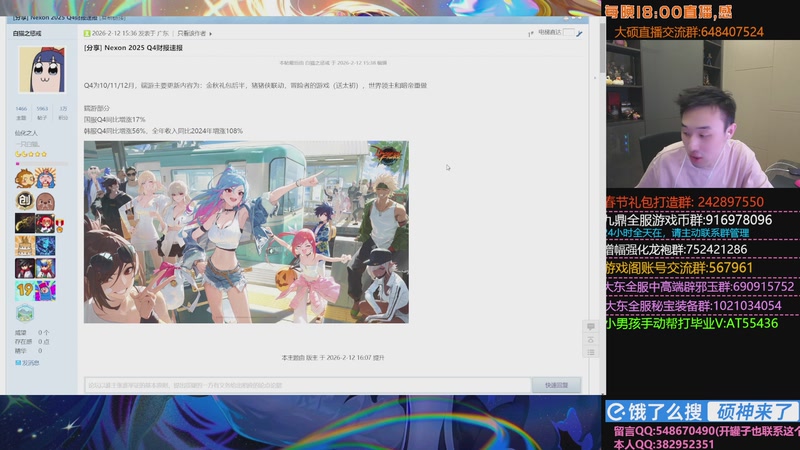Click the blue-haired crying face medal badge
Image resolution: width=800 pixels, height=450 pixels.
click(x=45, y=179)
